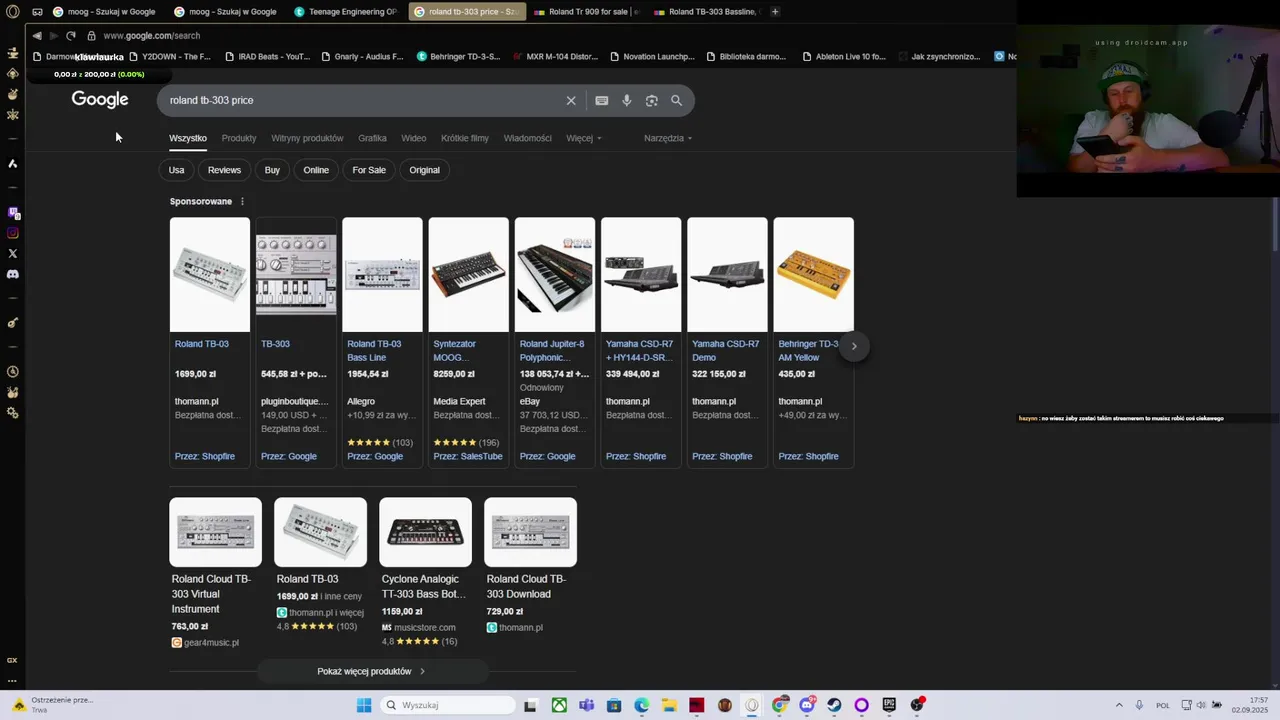Apply the Reviews filter chip
The width and height of the screenshot is (1280, 720).
click(224, 170)
